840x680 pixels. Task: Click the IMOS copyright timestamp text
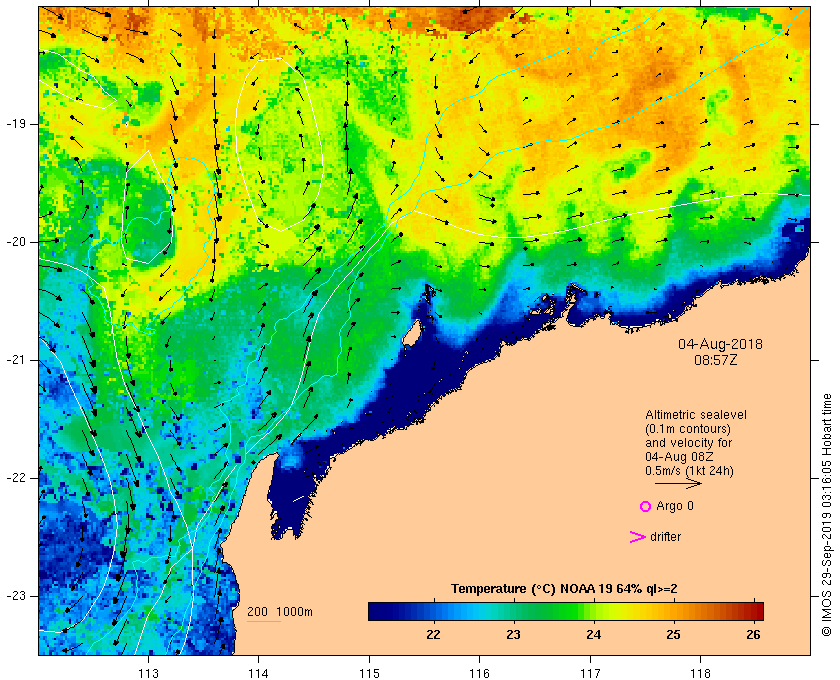coord(827,515)
